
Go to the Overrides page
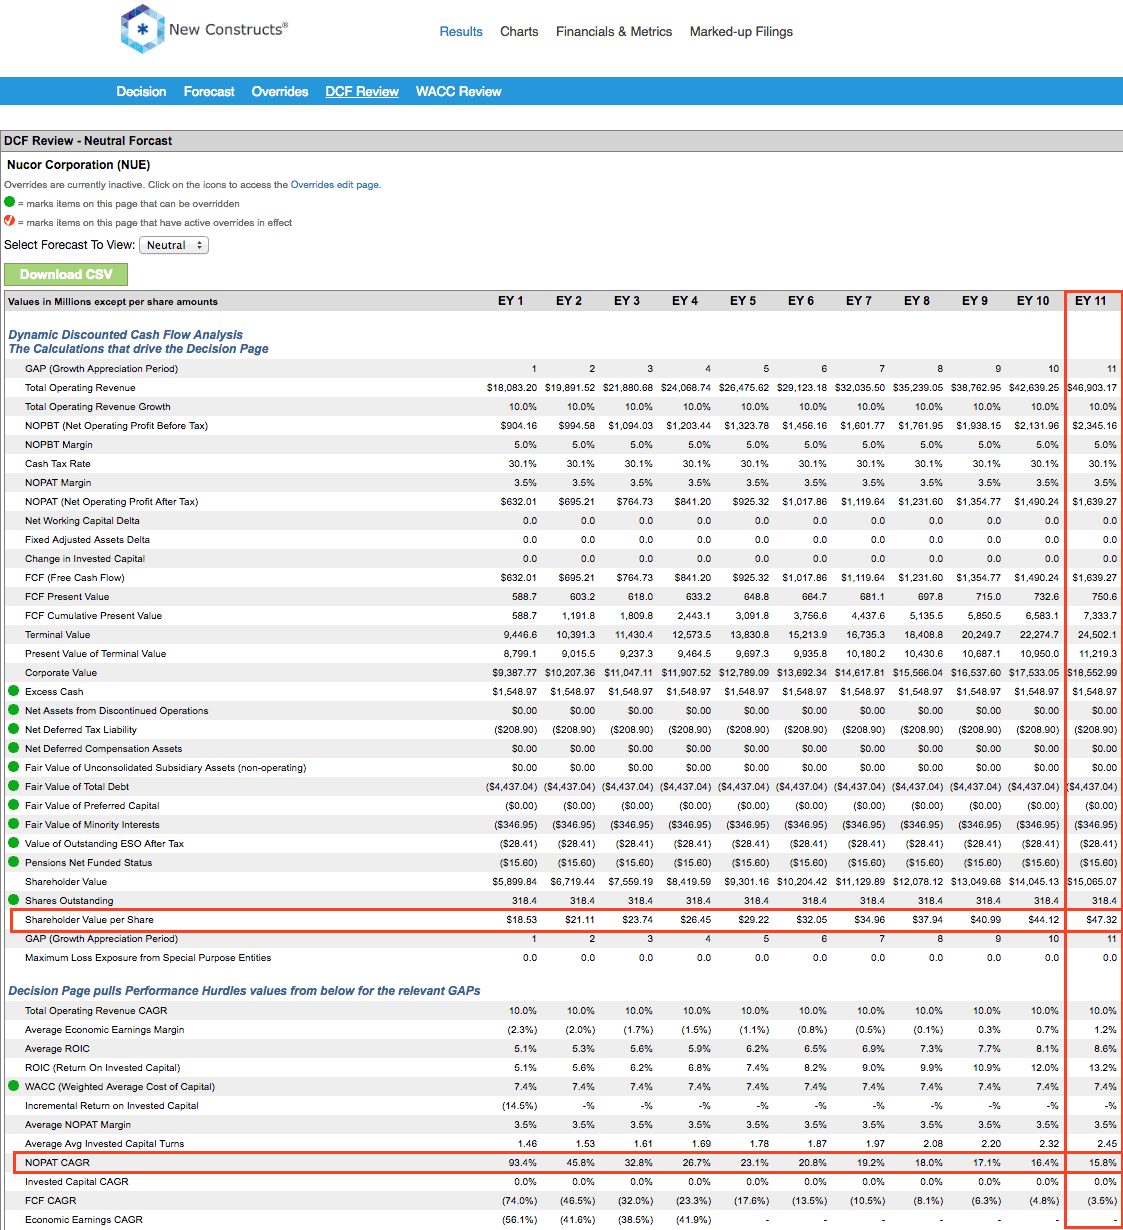pyautogui.click(x=280, y=91)
